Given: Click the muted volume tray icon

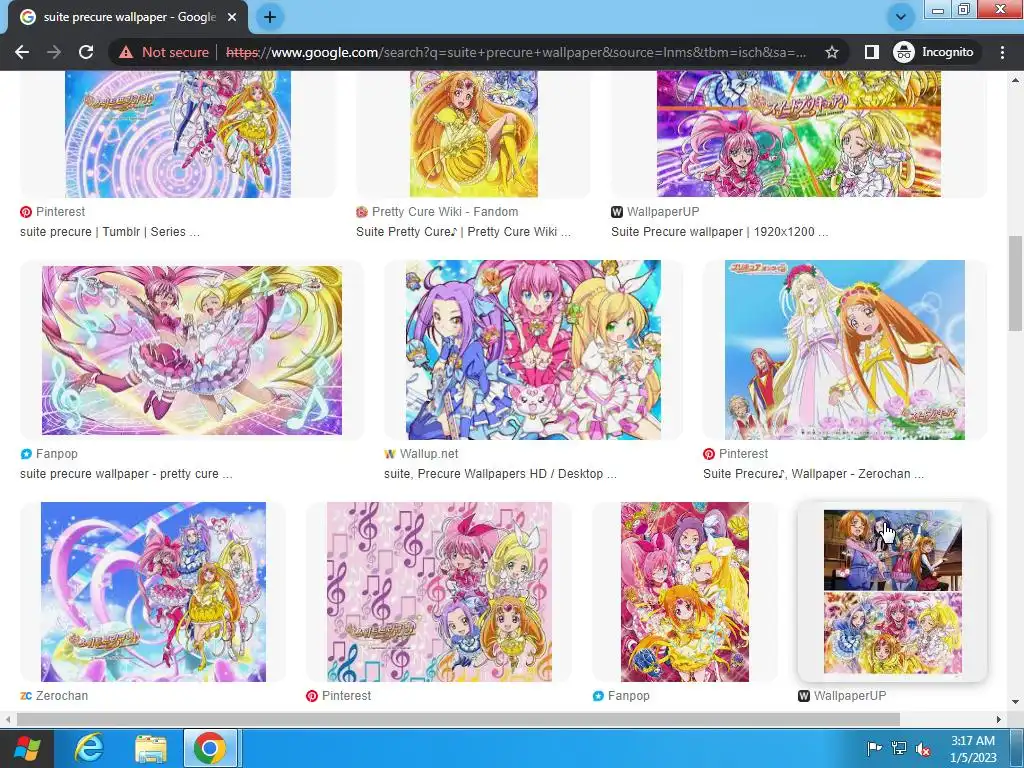Looking at the screenshot, I should tap(923, 748).
